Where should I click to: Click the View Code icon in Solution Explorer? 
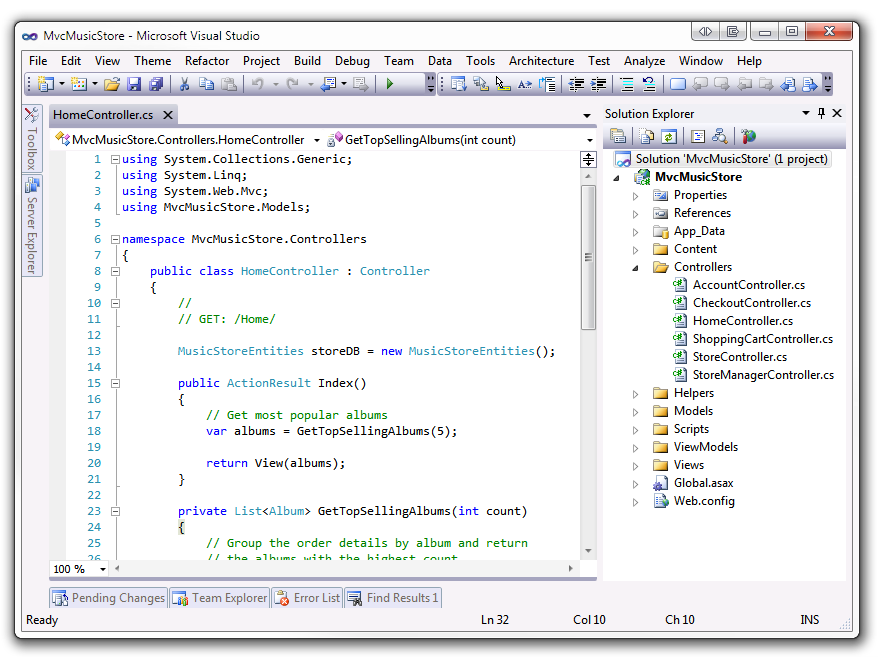pos(698,136)
